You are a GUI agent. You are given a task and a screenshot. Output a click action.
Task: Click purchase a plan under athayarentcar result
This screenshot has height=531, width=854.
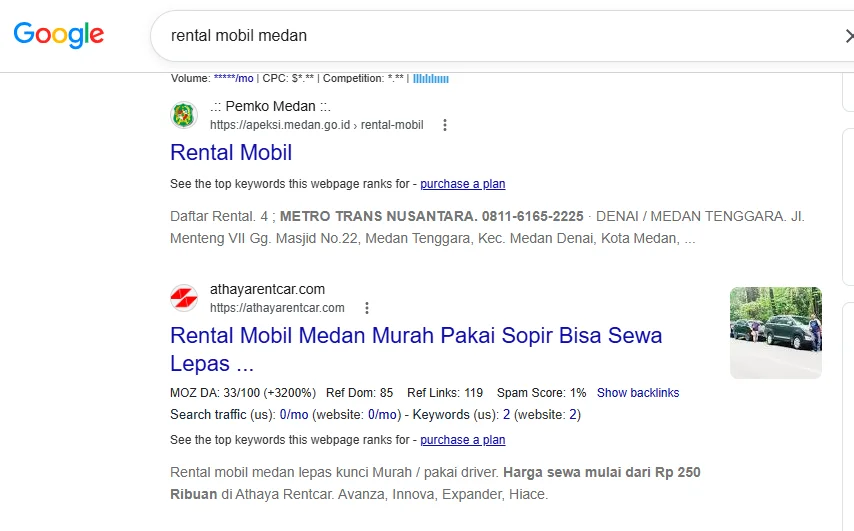(462, 440)
